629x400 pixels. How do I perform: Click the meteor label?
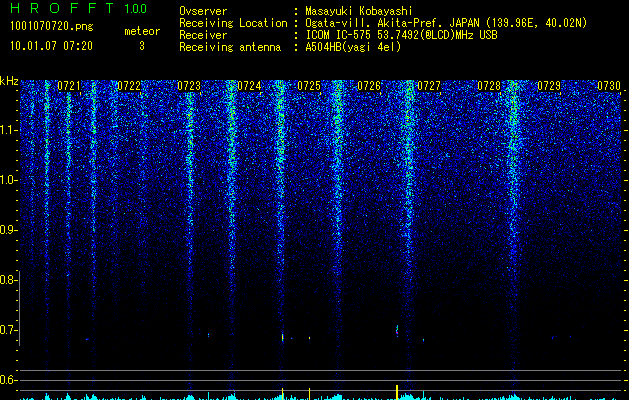[142, 31]
